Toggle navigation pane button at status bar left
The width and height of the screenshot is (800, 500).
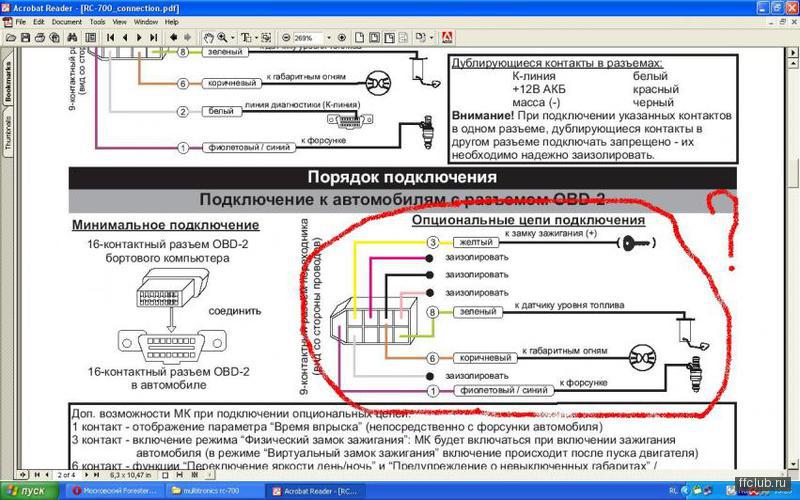[22, 474]
